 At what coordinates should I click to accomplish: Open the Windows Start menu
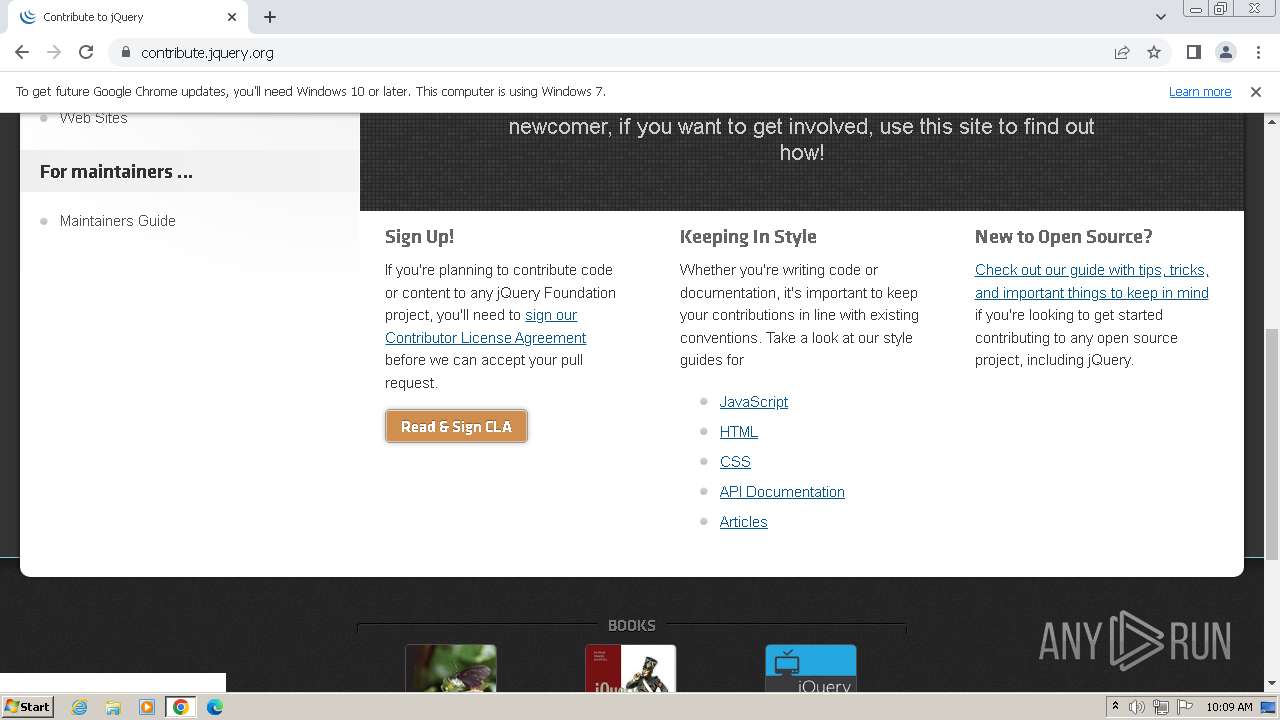tap(27, 707)
